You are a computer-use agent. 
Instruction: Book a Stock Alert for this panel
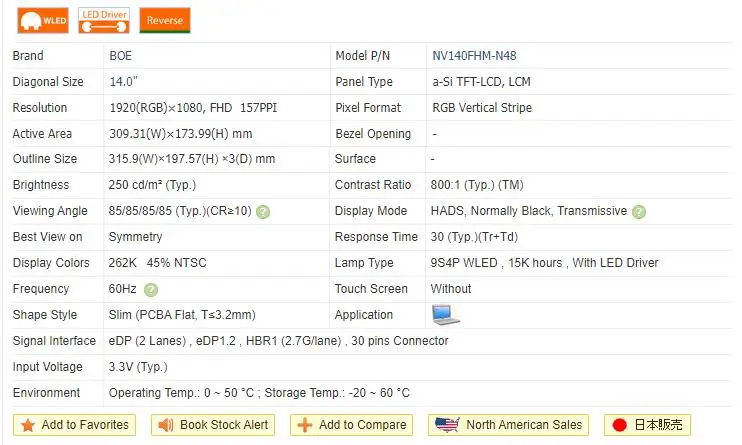[x=213, y=425]
